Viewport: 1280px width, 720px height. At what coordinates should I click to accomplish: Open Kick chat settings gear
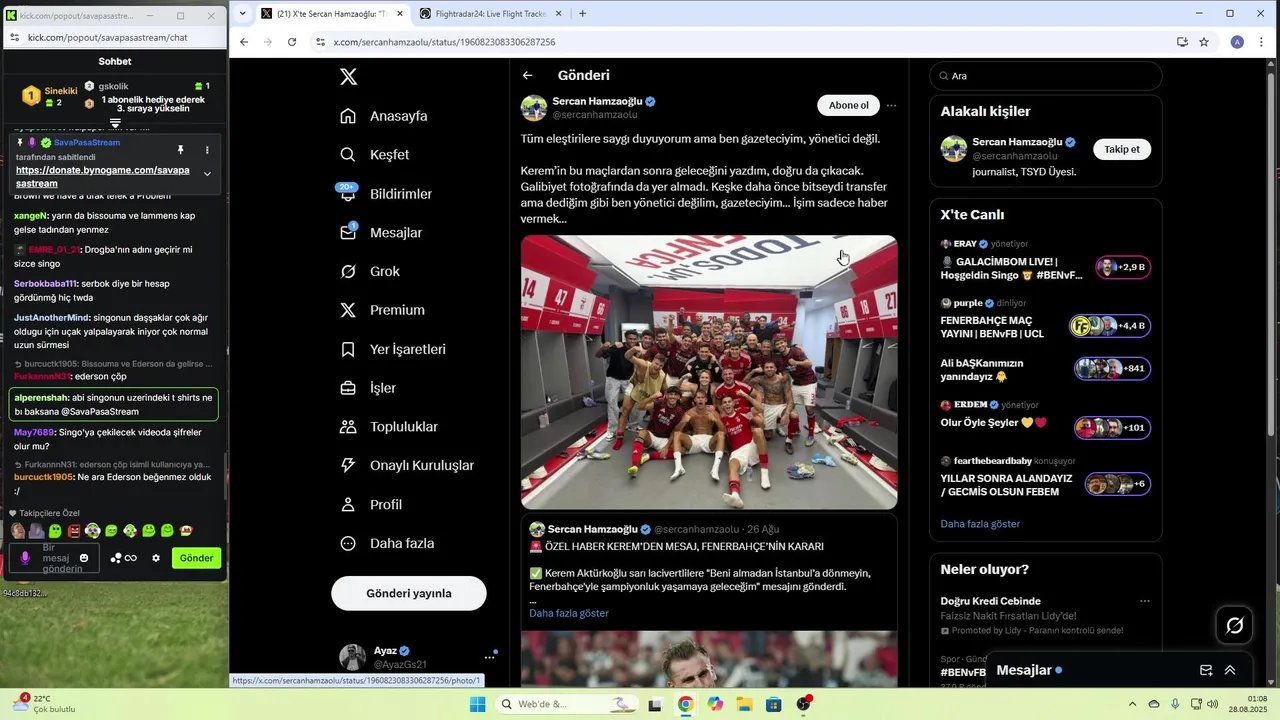click(156, 558)
